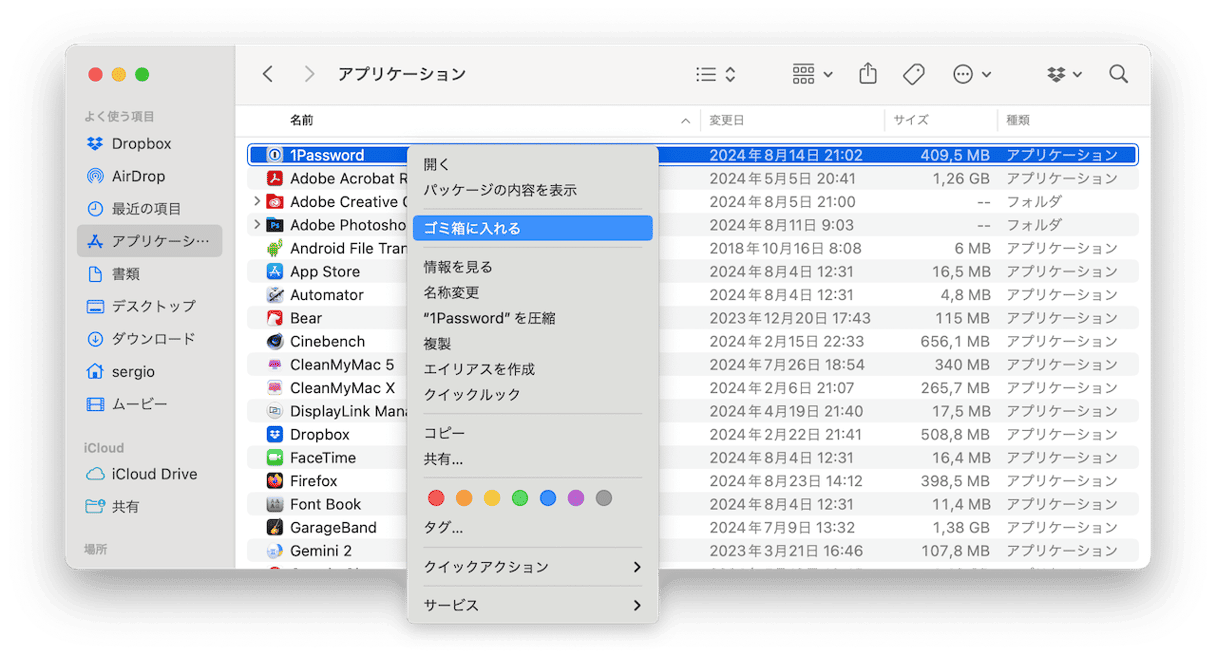Expand the Adobe Photoshop folder
The width and height of the screenshot is (1216, 655).
click(257, 225)
